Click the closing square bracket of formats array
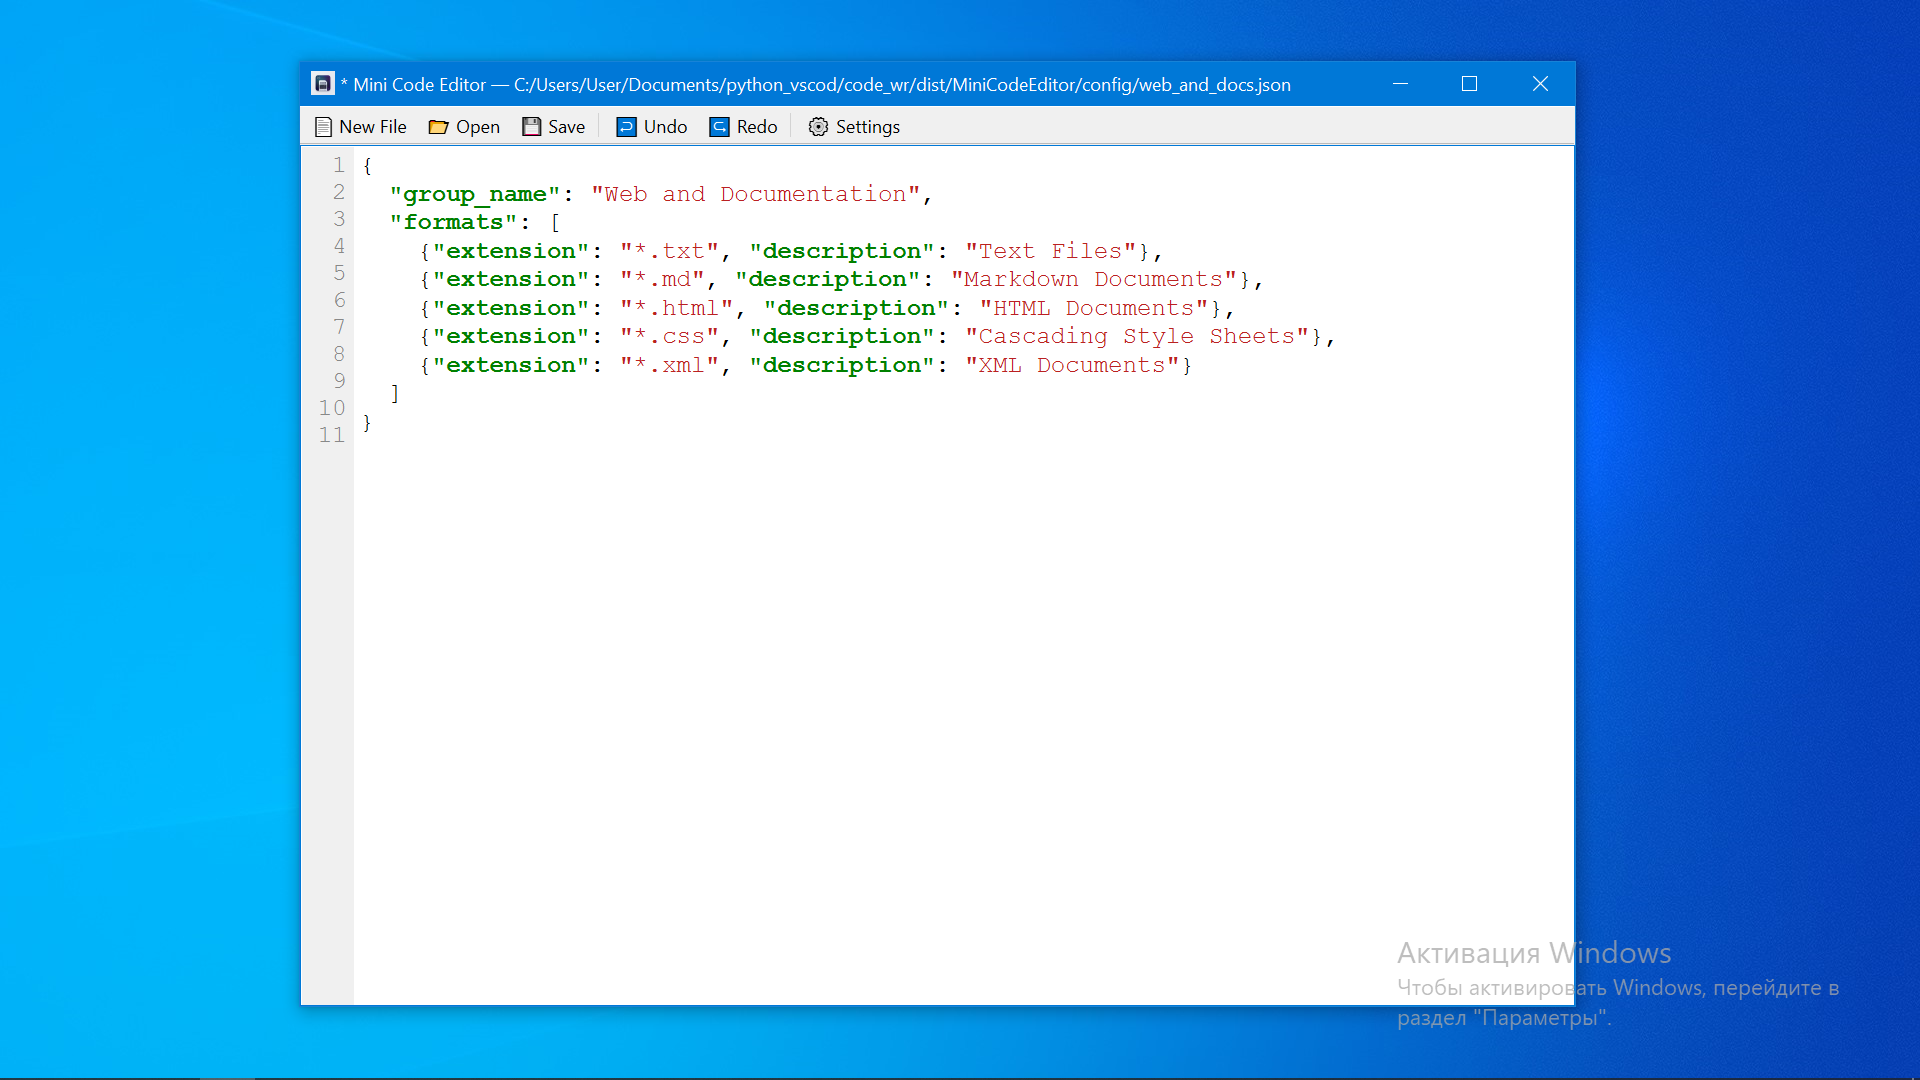Image resolution: width=1920 pixels, height=1080 pixels. point(395,394)
